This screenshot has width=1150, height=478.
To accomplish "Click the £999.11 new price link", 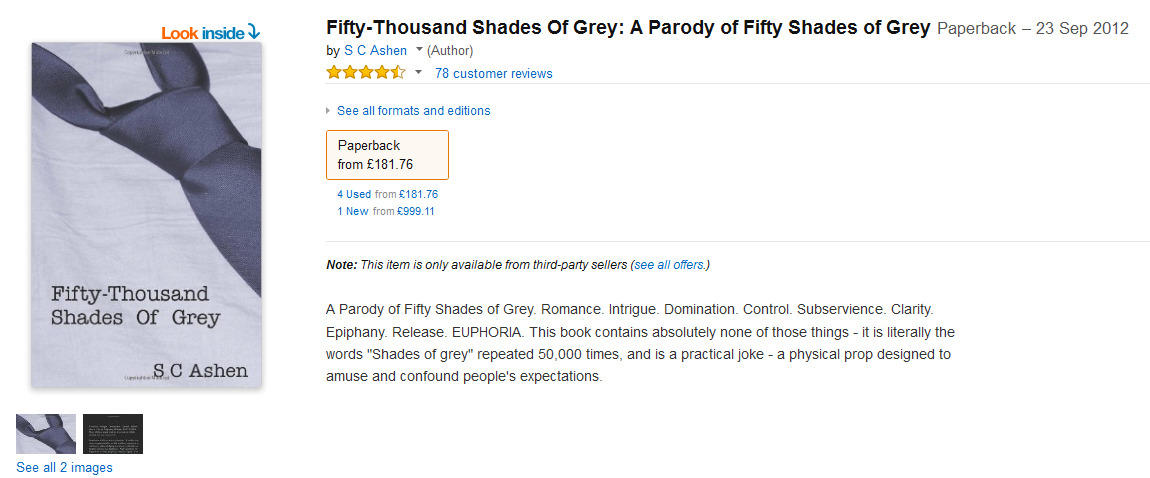I will point(416,211).
